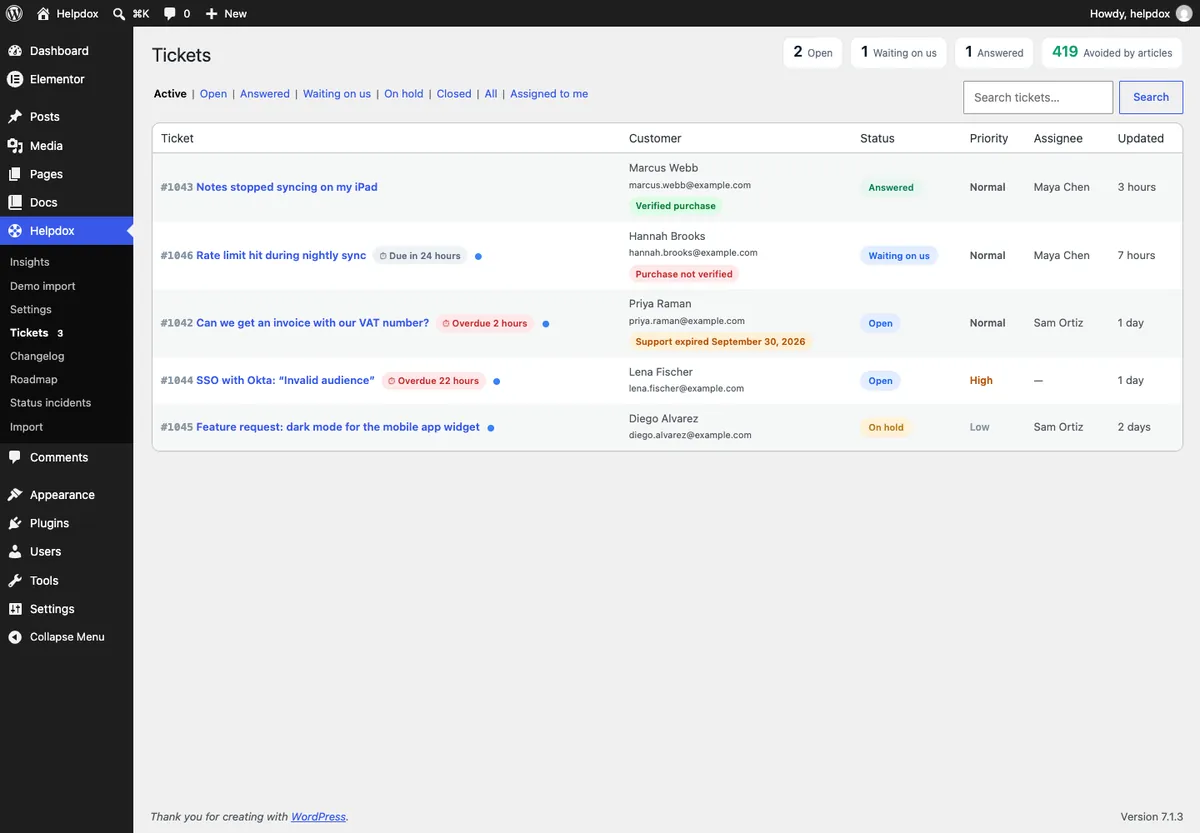Screen dimensions: 1200x833
Task: Open the Roadmap submenu item
Action: tap(34, 379)
